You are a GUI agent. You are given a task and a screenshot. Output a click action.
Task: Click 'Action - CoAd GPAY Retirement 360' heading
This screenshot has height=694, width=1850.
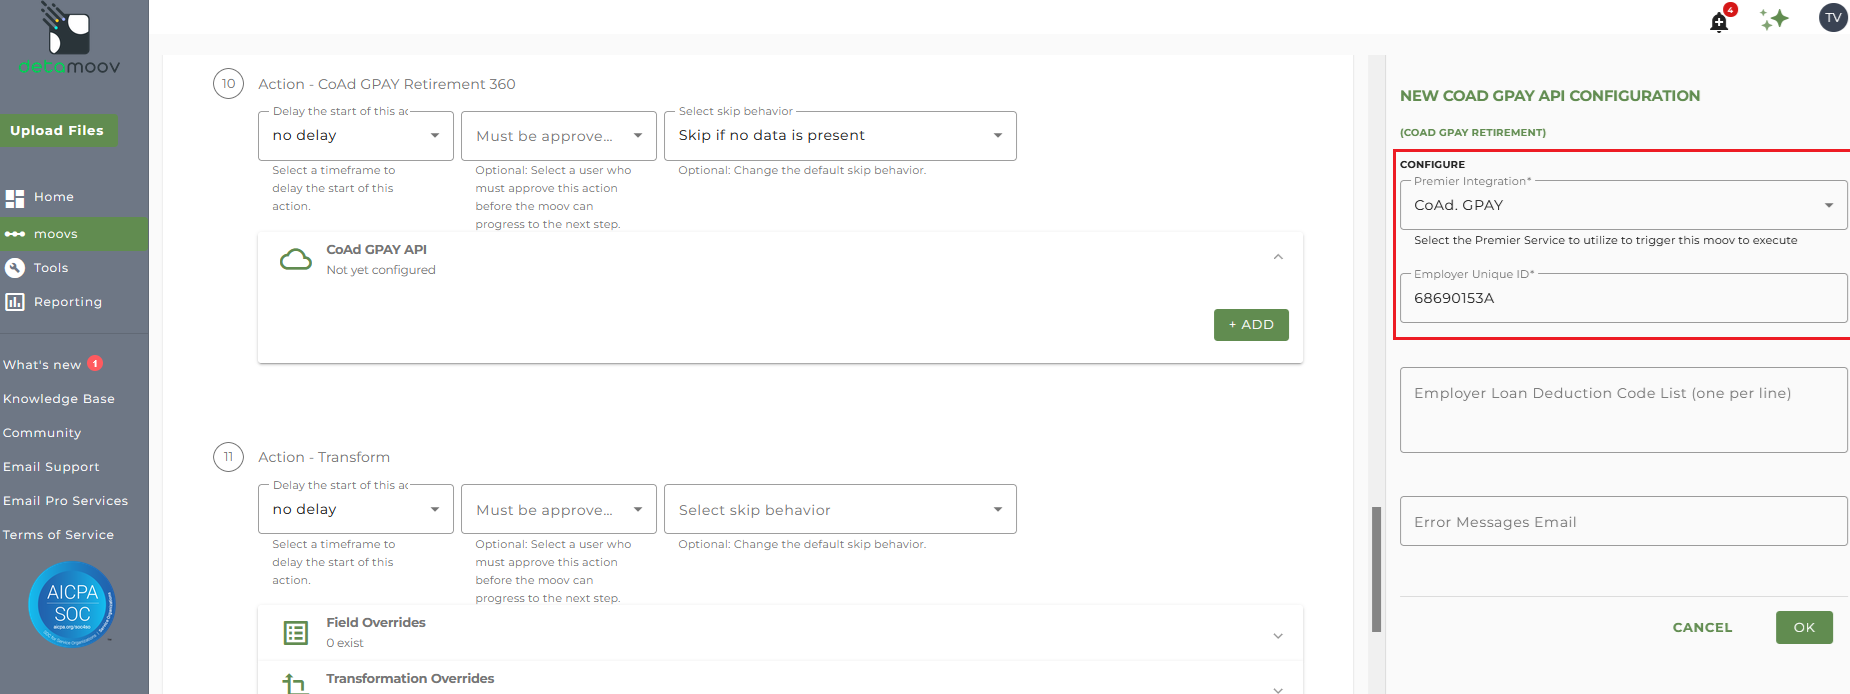click(387, 84)
